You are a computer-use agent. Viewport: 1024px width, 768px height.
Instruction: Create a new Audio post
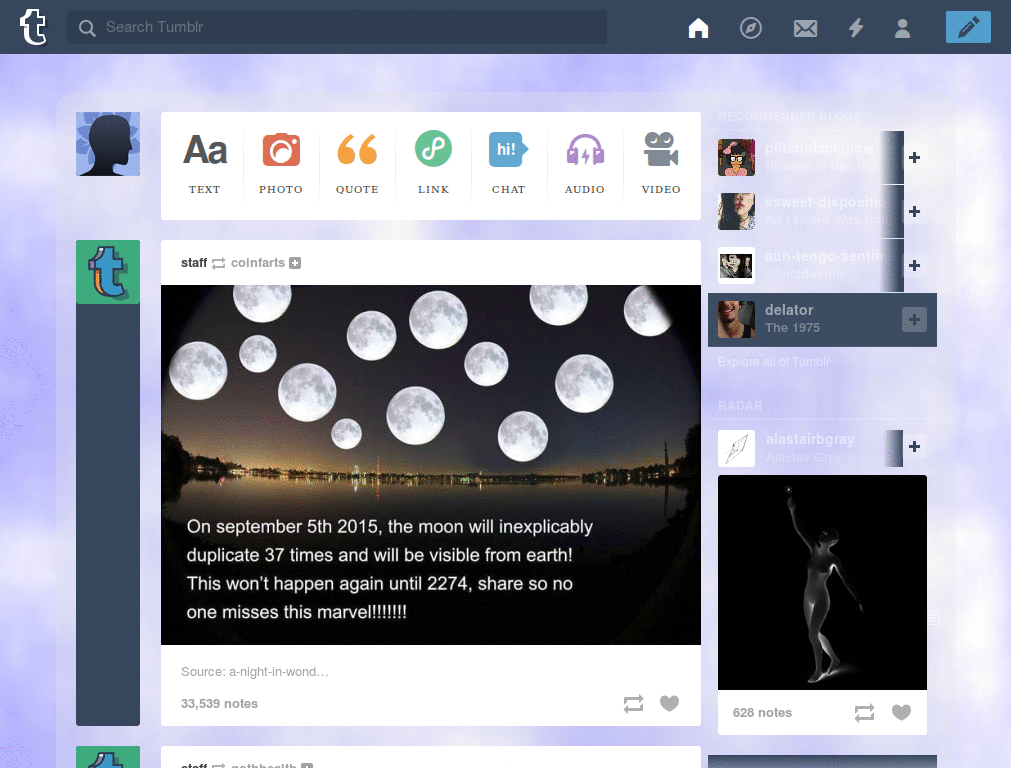pos(584,163)
